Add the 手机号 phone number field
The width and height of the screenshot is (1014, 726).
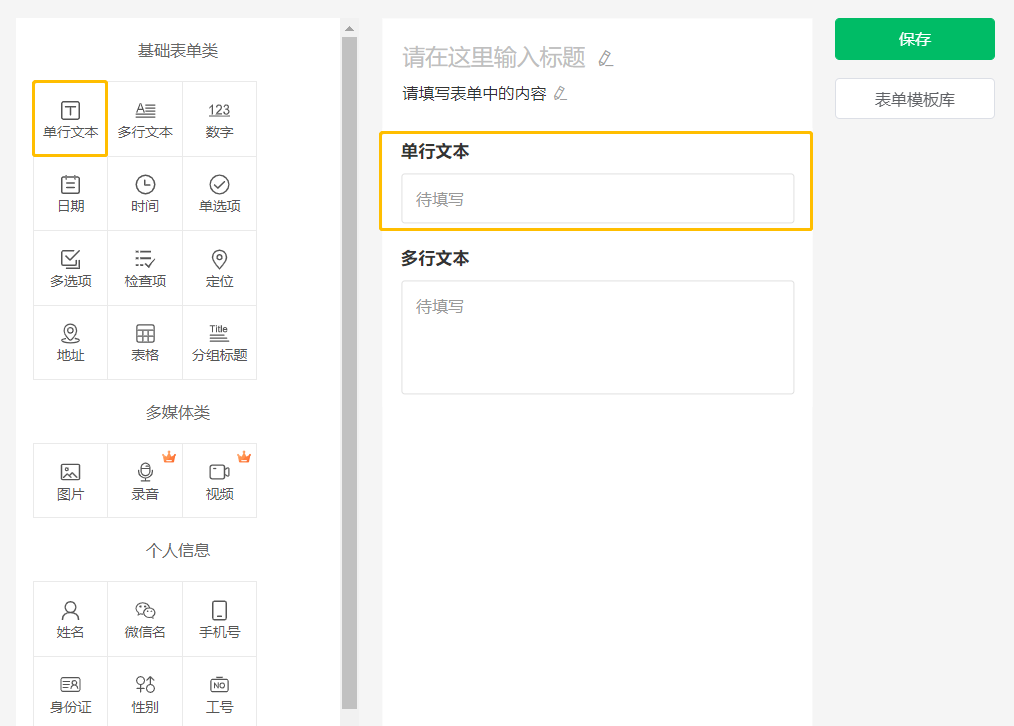tap(219, 619)
